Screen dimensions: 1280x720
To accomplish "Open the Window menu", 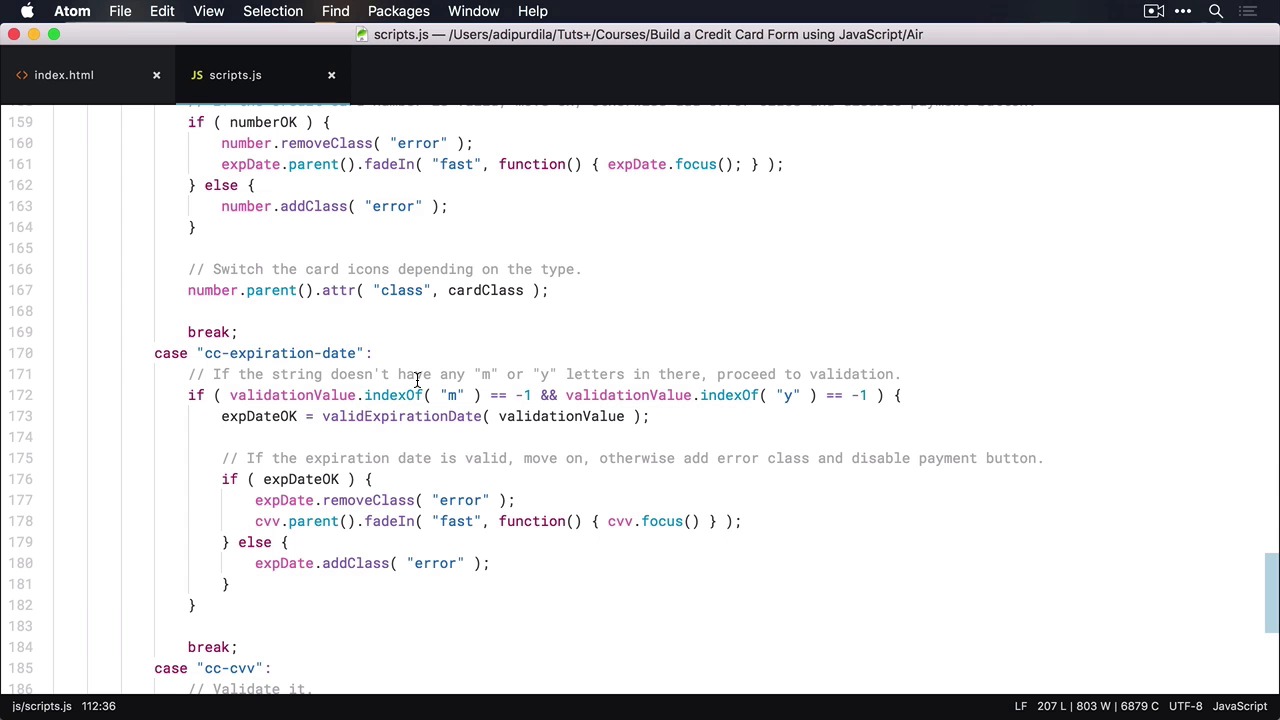I will (x=473, y=11).
